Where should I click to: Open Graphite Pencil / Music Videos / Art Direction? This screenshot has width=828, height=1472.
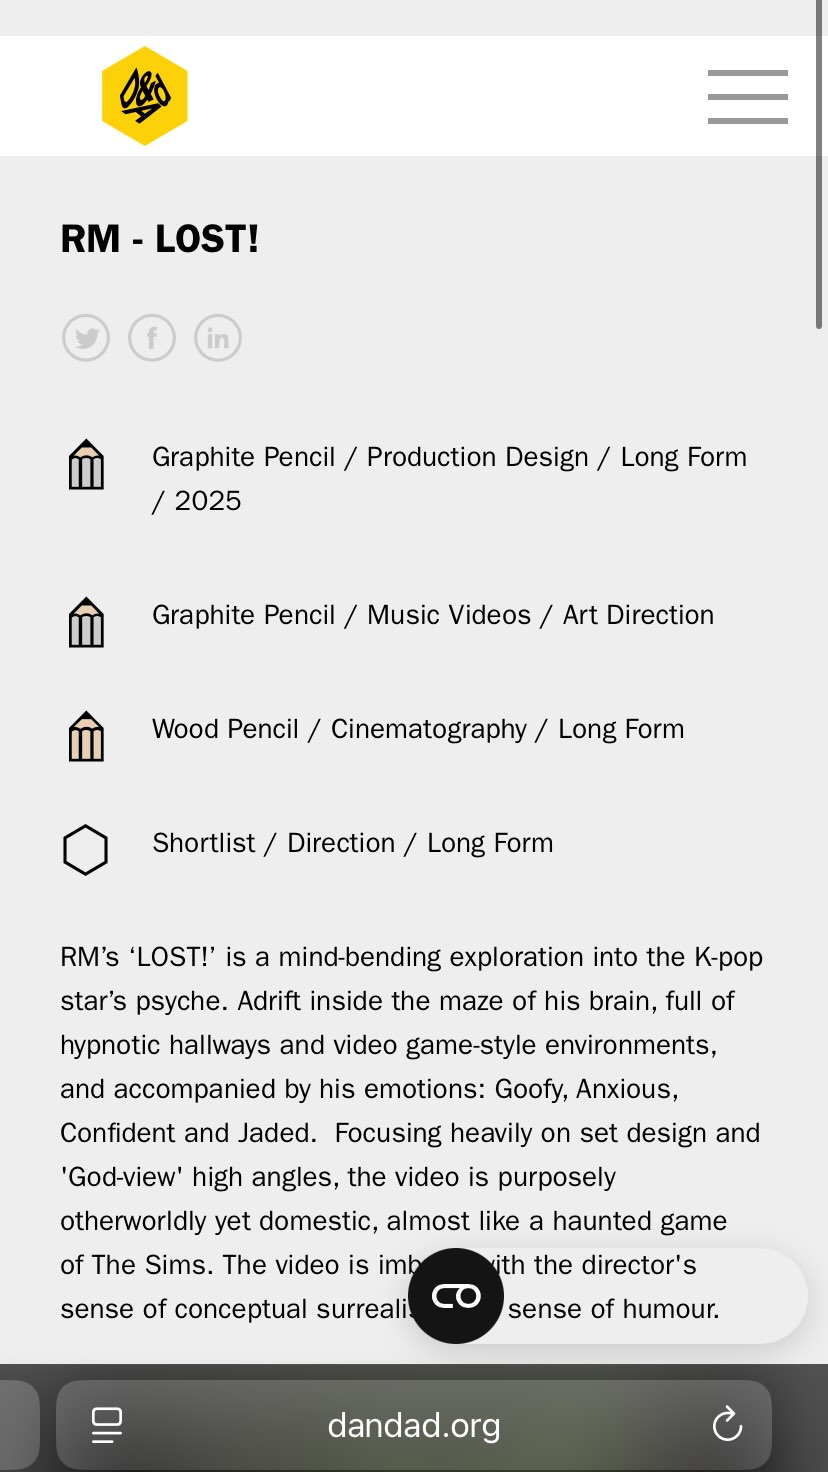tap(433, 615)
